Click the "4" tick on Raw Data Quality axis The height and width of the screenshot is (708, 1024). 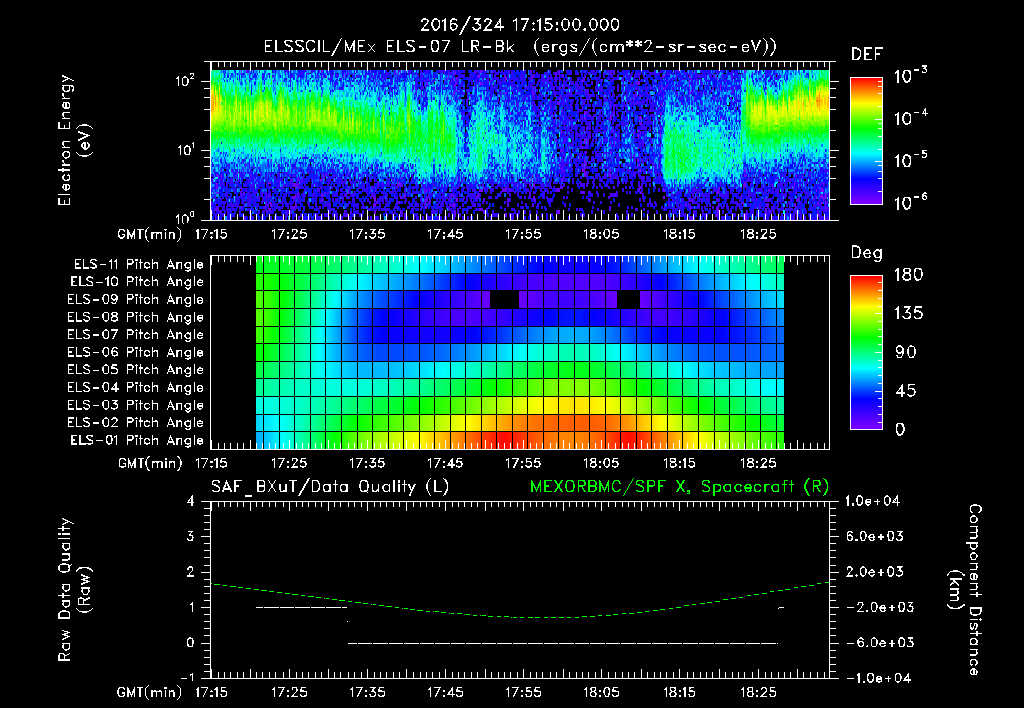[190, 501]
